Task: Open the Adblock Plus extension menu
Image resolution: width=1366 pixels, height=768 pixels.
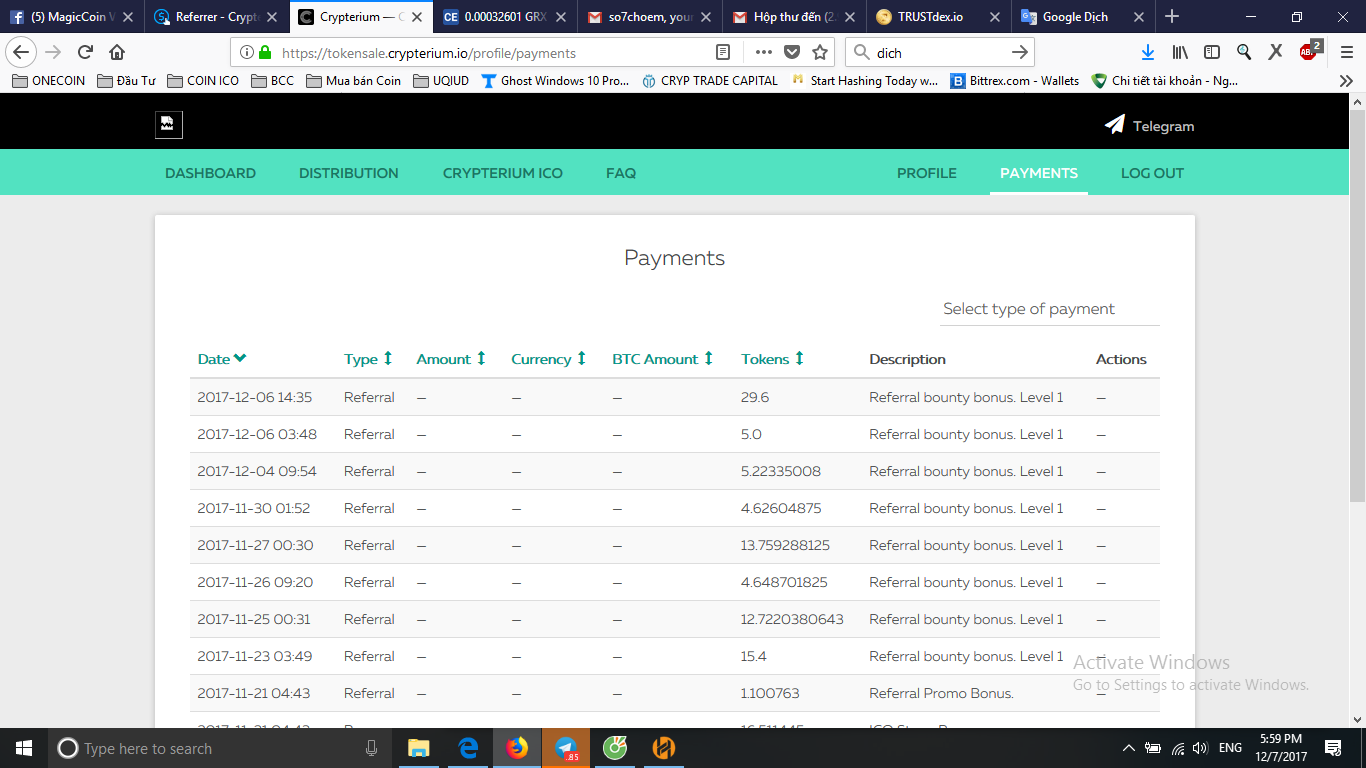Action: pyautogui.click(x=1309, y=51)
